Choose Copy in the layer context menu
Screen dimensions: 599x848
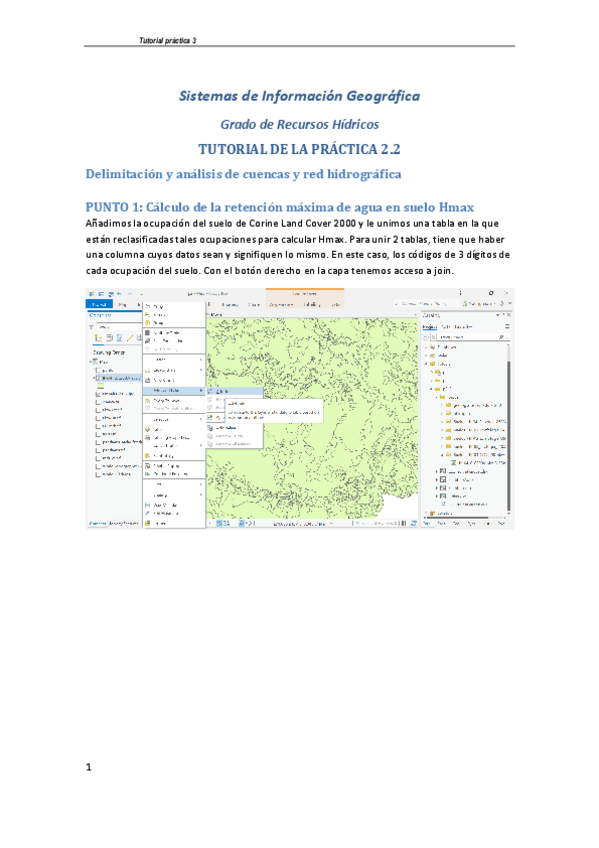click(174, 307)
